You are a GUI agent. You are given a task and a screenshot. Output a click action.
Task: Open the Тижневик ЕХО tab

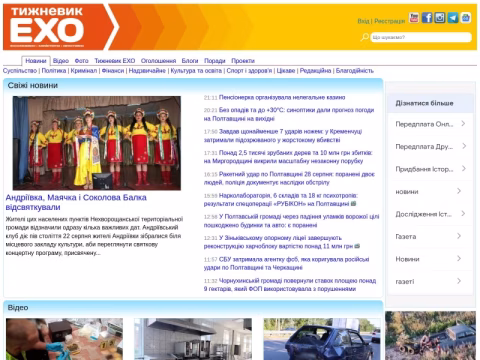click(115, 61)
